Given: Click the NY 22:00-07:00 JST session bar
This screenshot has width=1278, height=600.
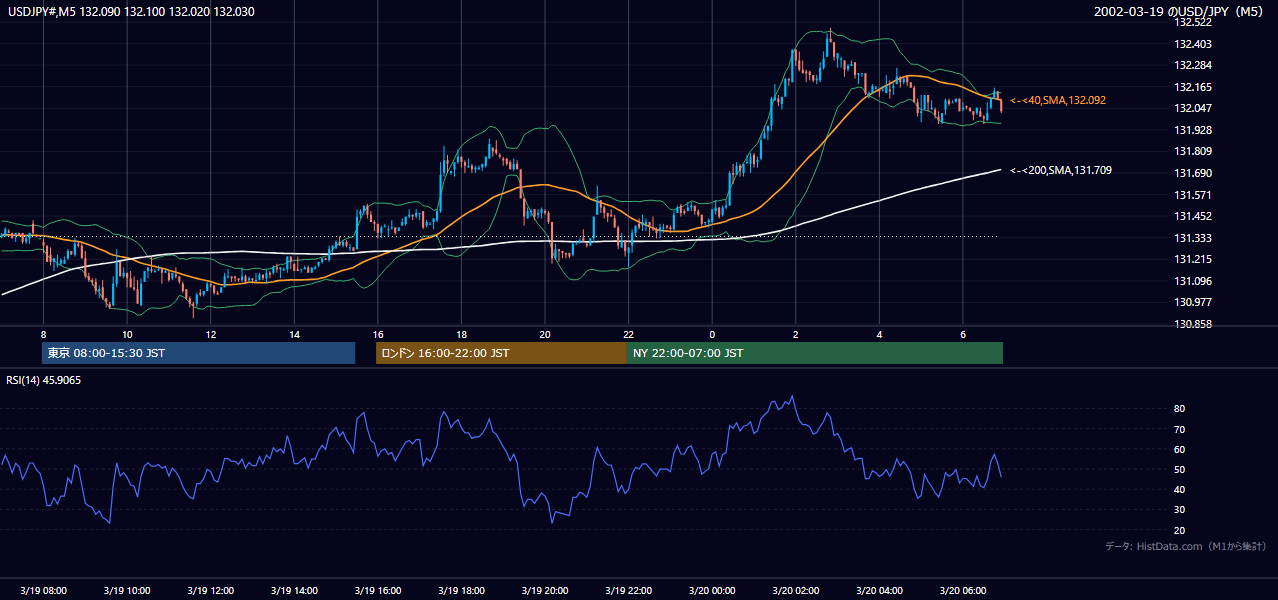Looking at the screenshot, I should (x=815, y=353).
